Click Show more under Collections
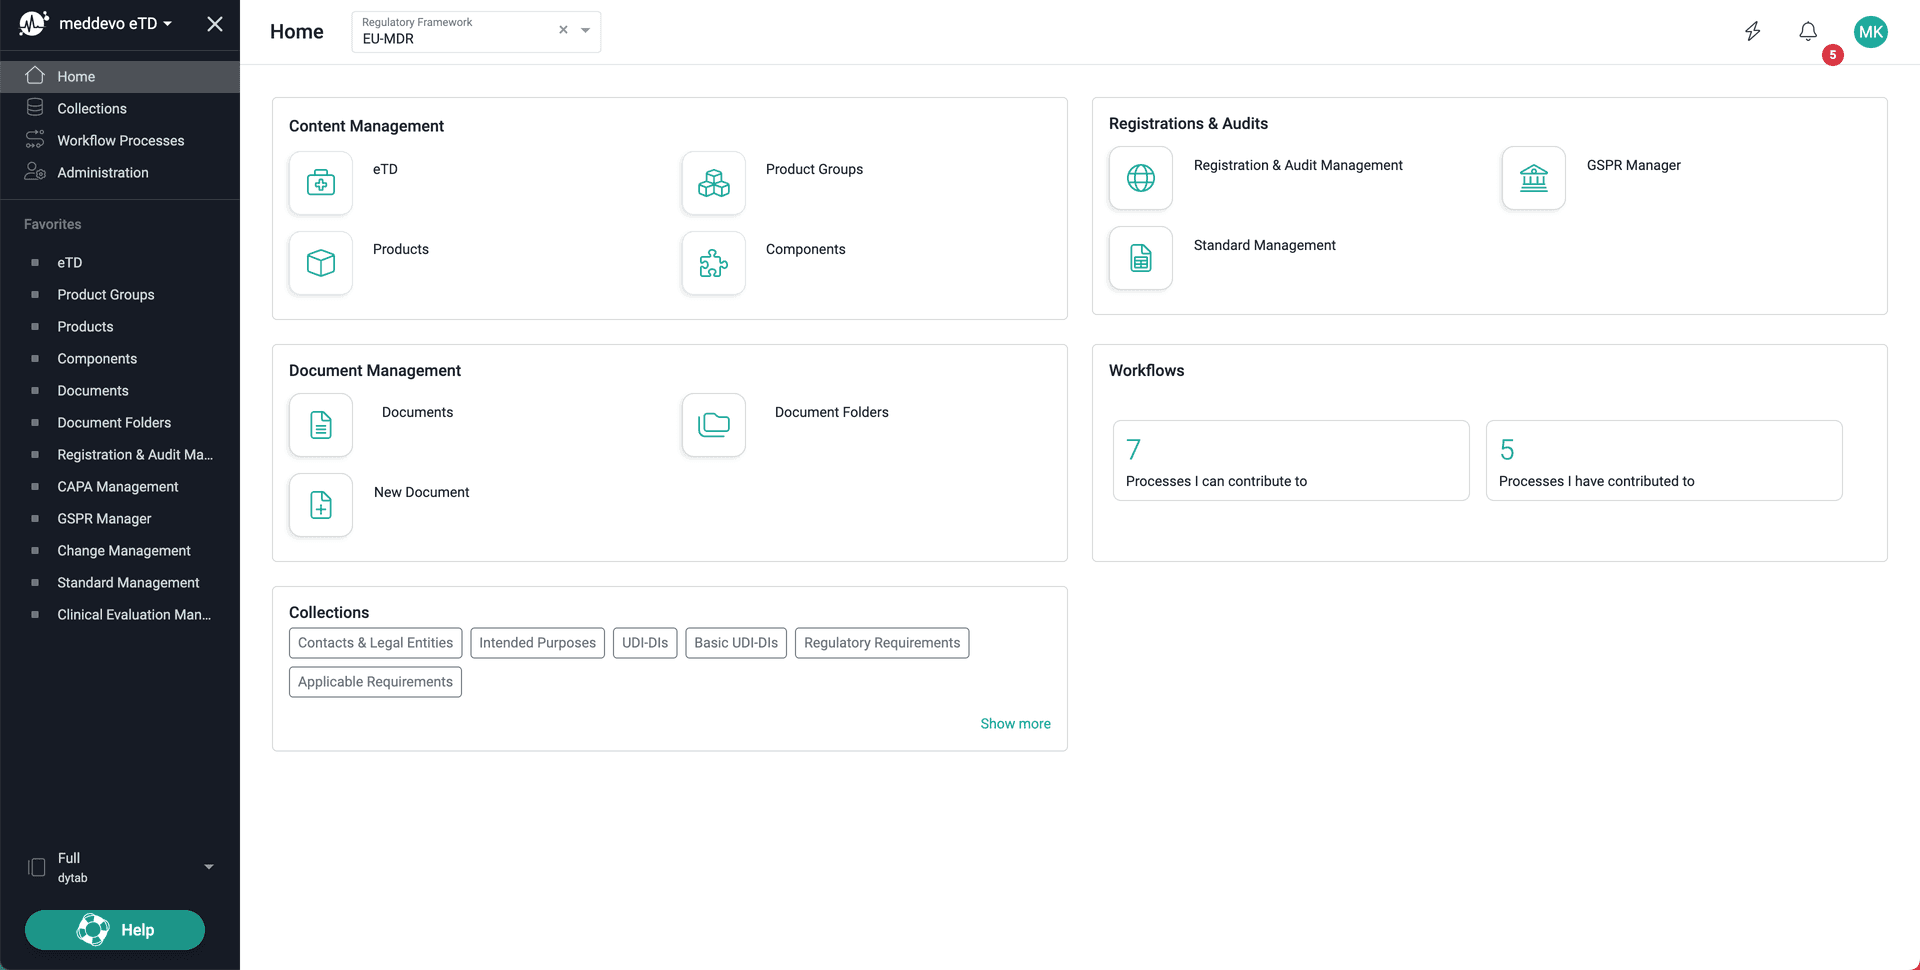The width and height of the screenshot is (1920, 970). pyautogui.click(x=1014, y=724)
